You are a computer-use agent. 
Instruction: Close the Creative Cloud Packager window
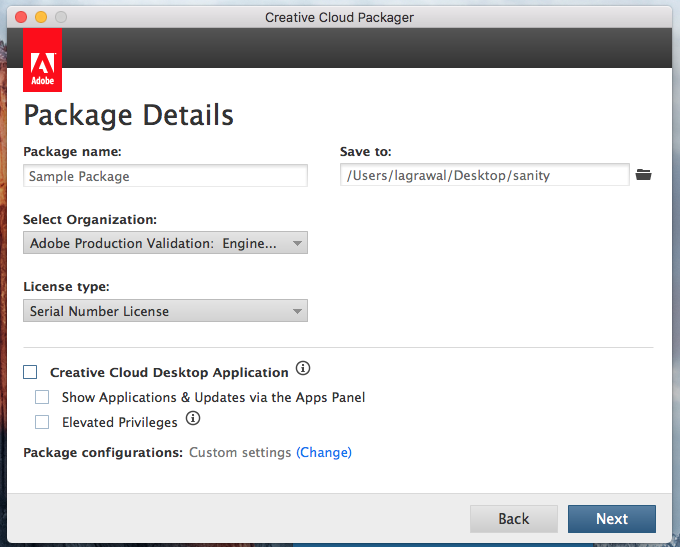point(20,17)
